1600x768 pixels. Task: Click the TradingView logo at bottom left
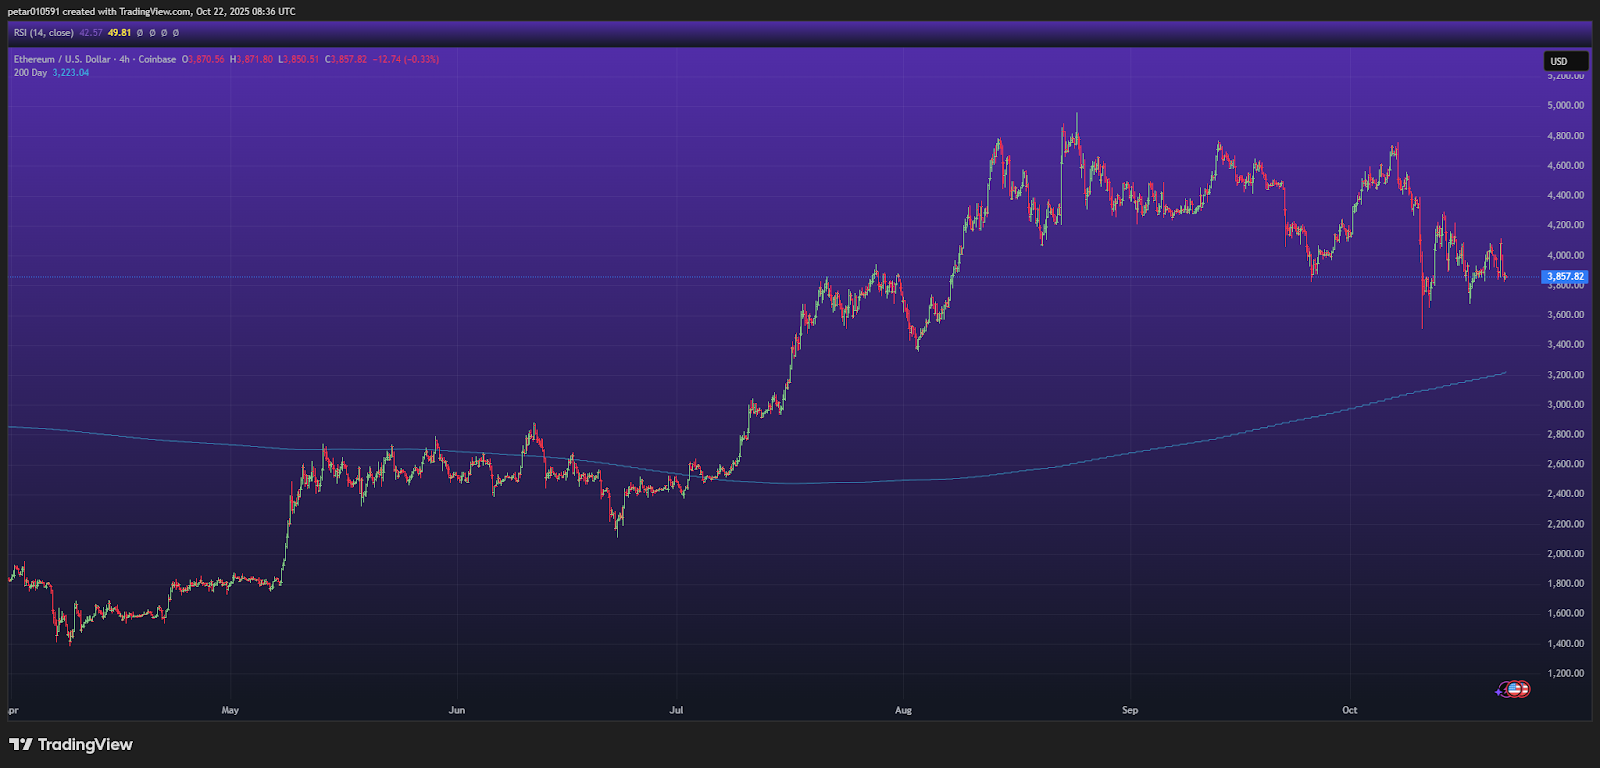pos(70,745)
